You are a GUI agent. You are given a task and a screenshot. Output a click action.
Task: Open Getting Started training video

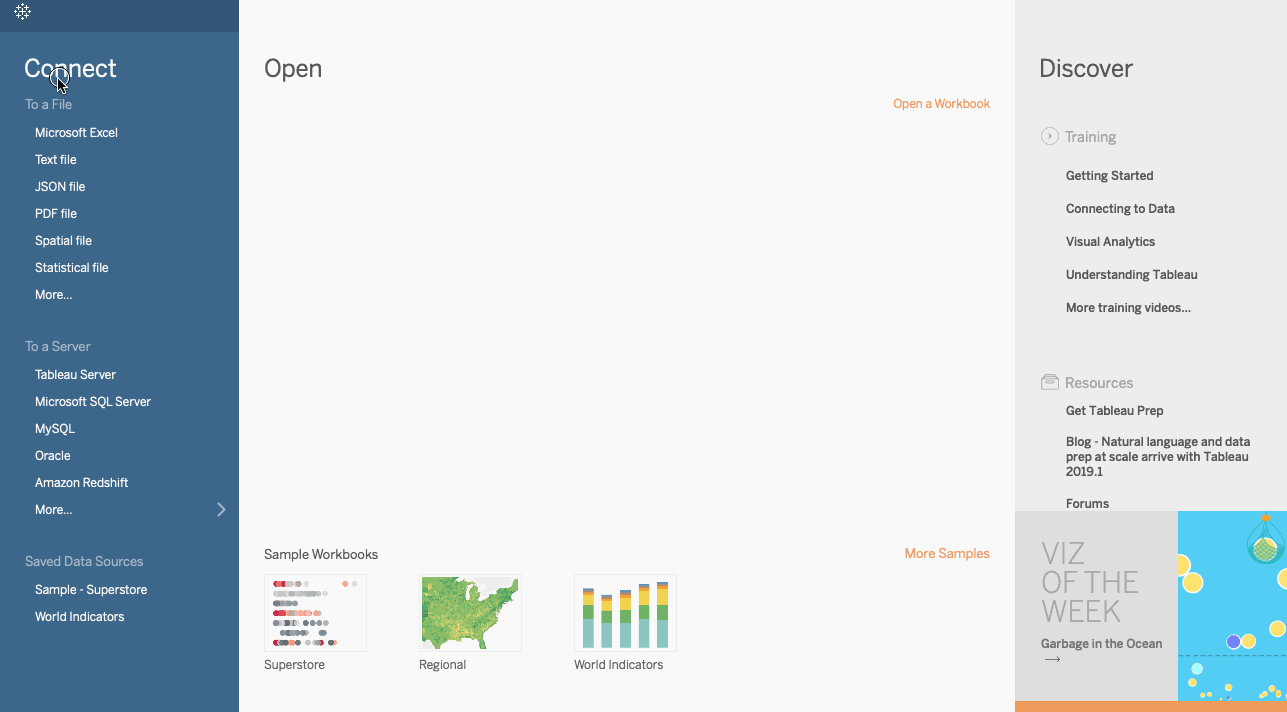[1109, 175]
